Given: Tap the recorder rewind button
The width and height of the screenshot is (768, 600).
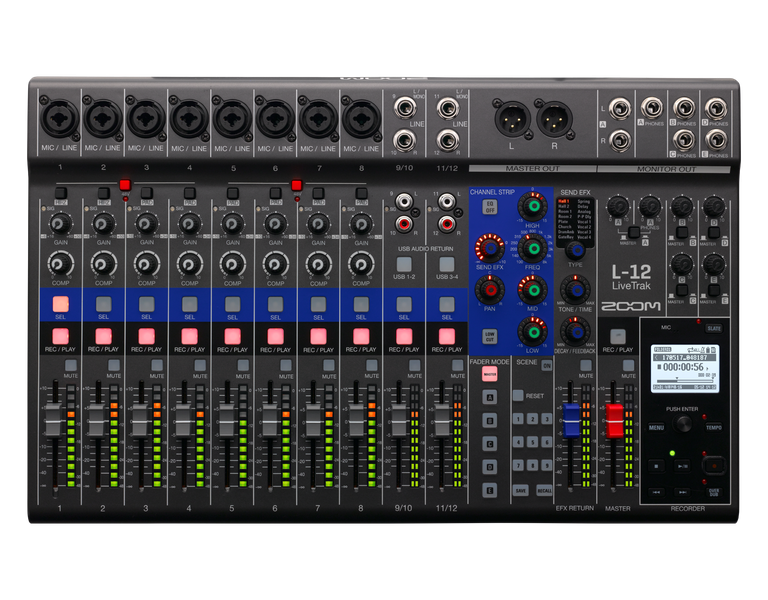Looking at the screenshot, I should click(657, 491).
